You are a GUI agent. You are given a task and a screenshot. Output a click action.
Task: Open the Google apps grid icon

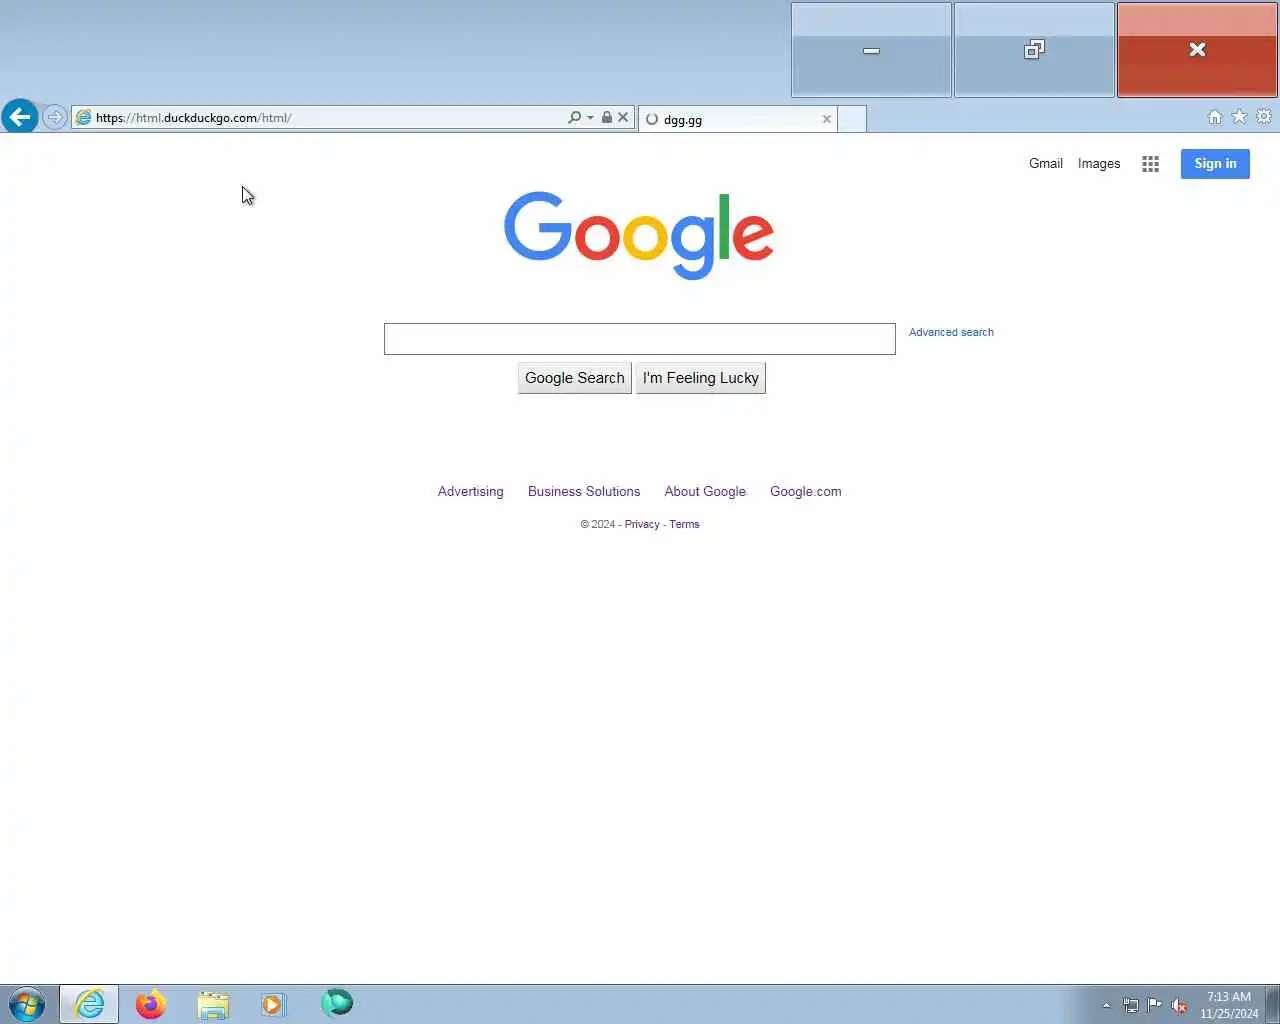point(1151,164)
